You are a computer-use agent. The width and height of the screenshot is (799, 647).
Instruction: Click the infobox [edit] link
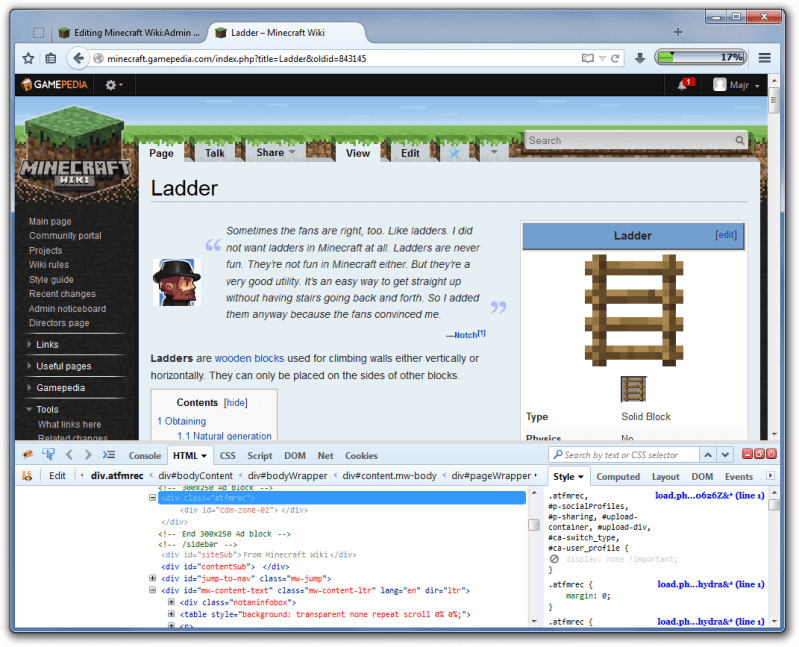[726, 235]
